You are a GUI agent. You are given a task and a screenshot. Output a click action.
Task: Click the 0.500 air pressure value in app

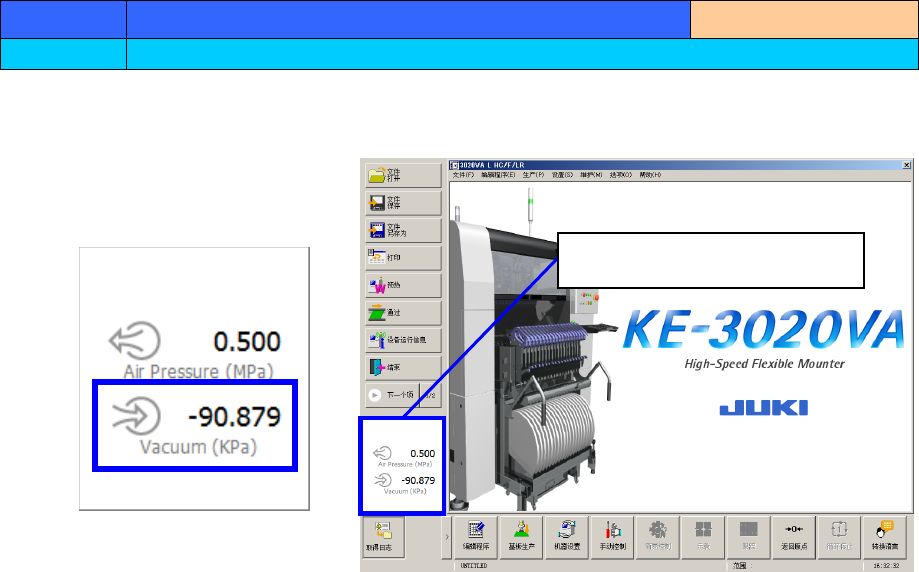click(423, 454)
